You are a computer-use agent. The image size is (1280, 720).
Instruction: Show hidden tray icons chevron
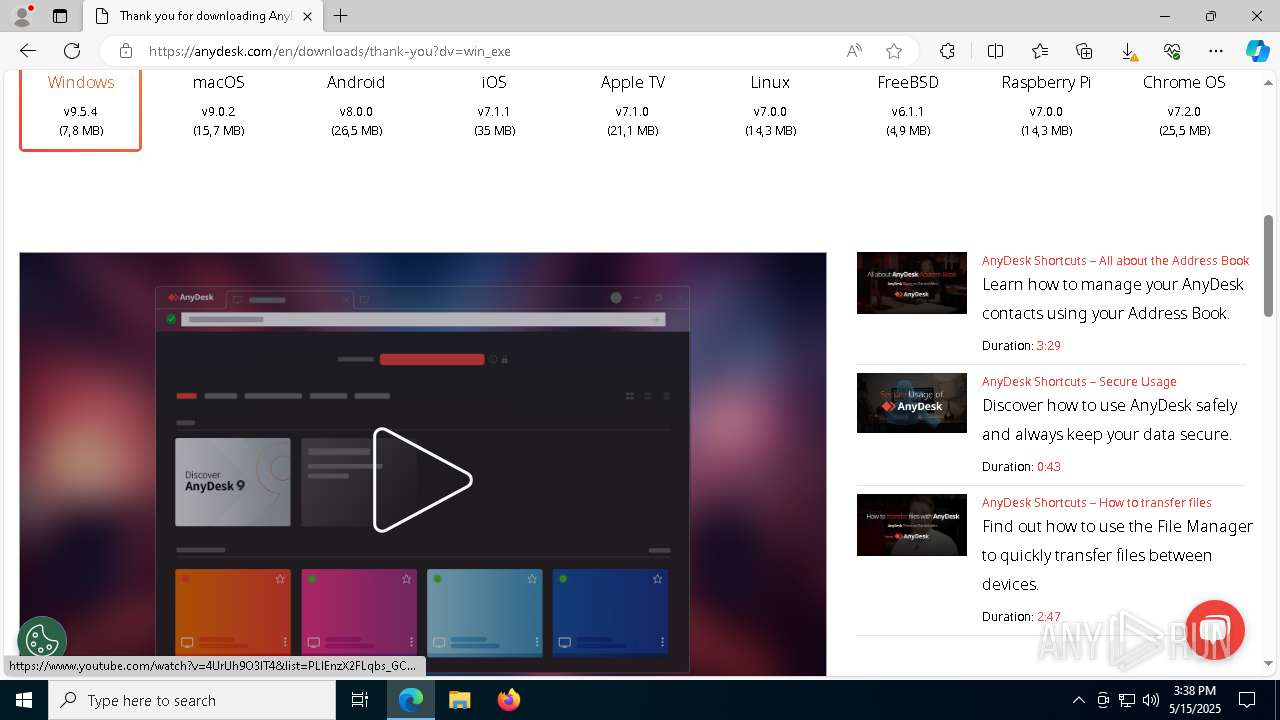pyautogui.click(x=1078, y=700)
